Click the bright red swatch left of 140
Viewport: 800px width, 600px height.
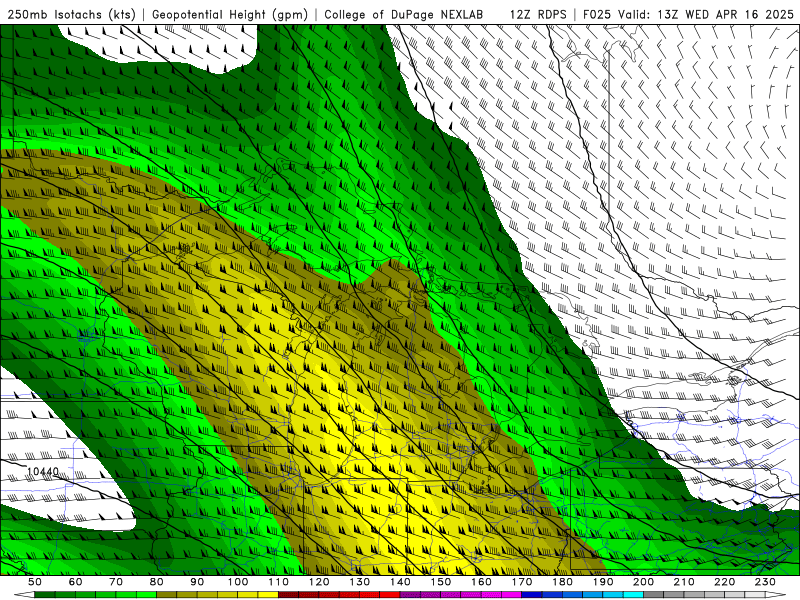point(390,594)
